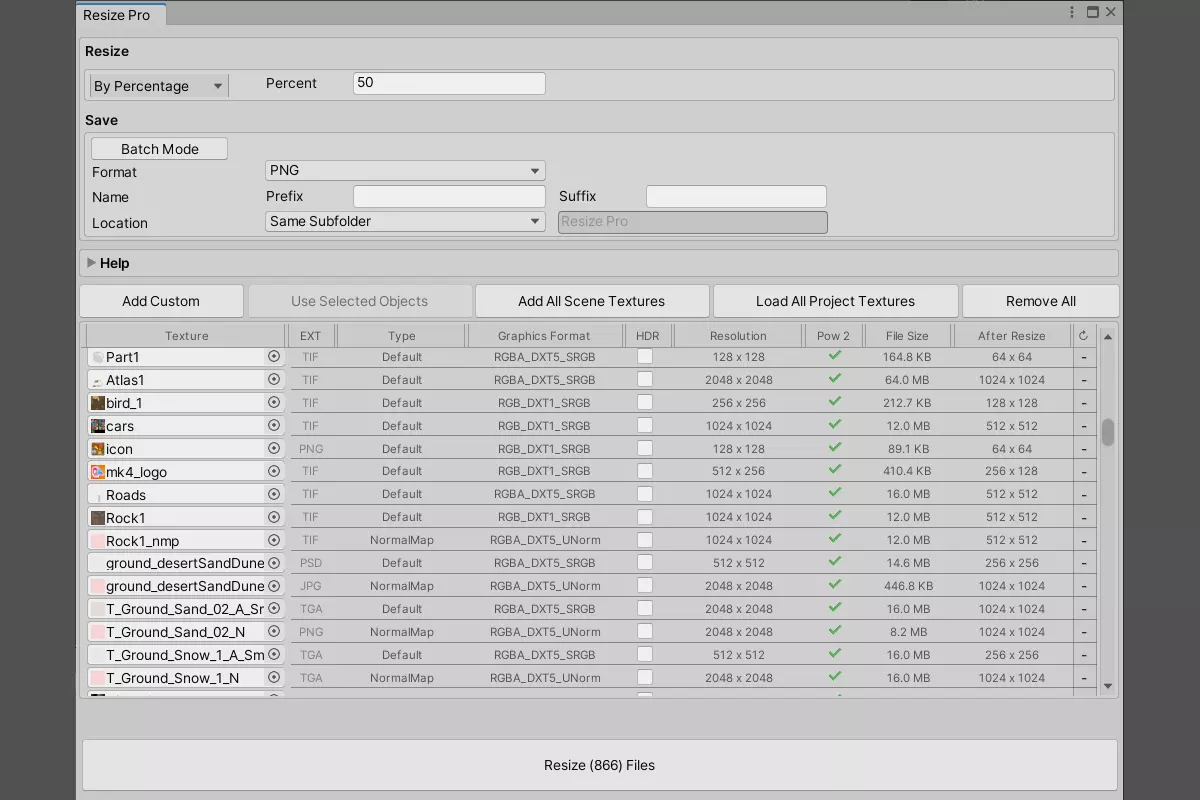1200x800 pixels.
Task: Open the window options kebab menu
Action: click(1073, 13)
